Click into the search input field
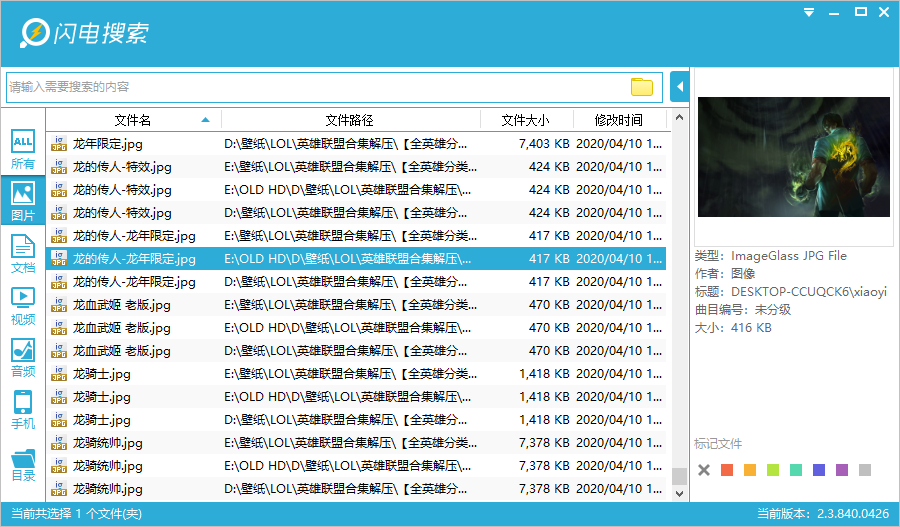Image resolution: width=900 pixels, height=527 pixels. pyautogui.click(x=315, y=87)
